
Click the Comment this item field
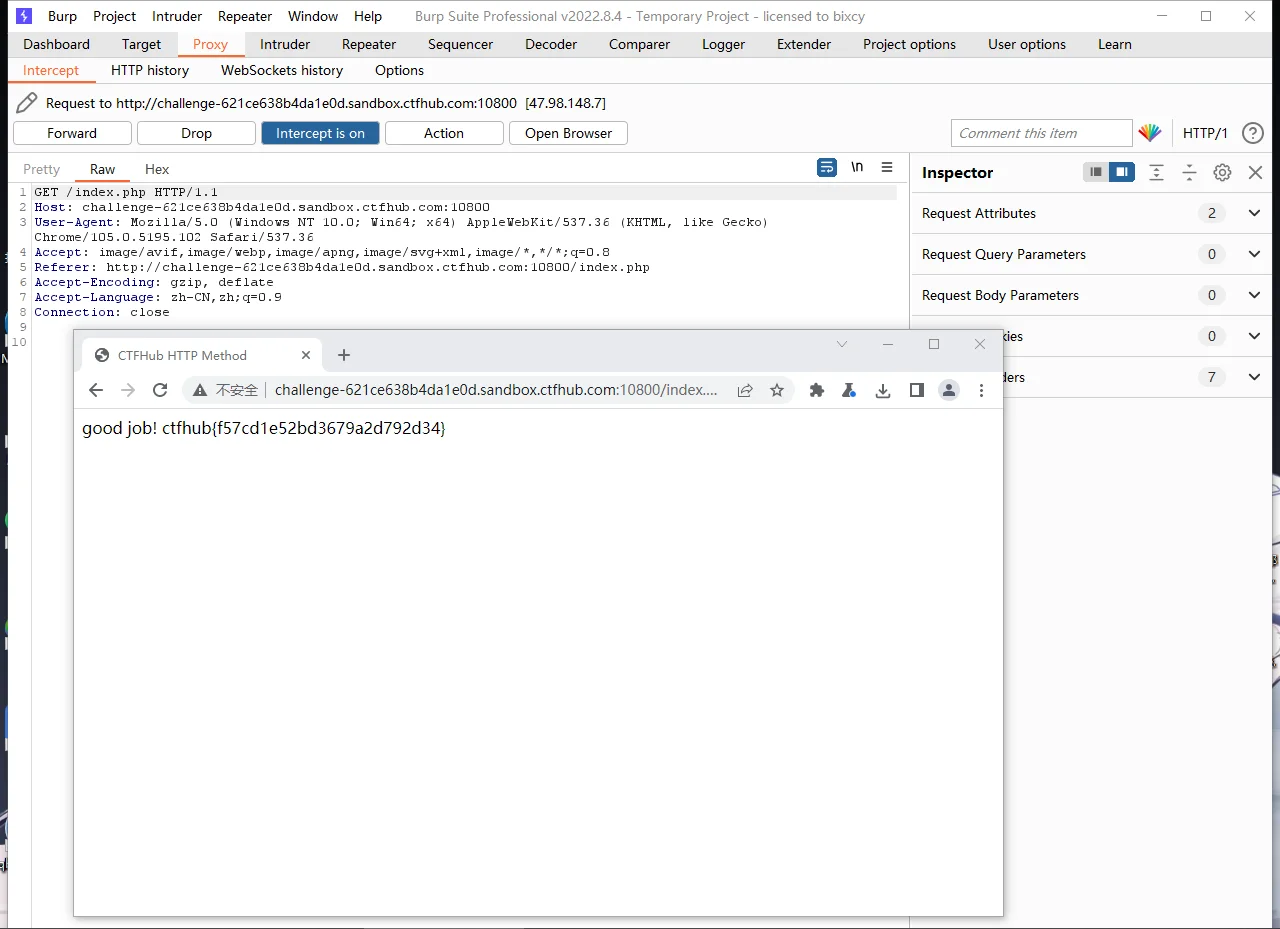[x=1040, y=133]
